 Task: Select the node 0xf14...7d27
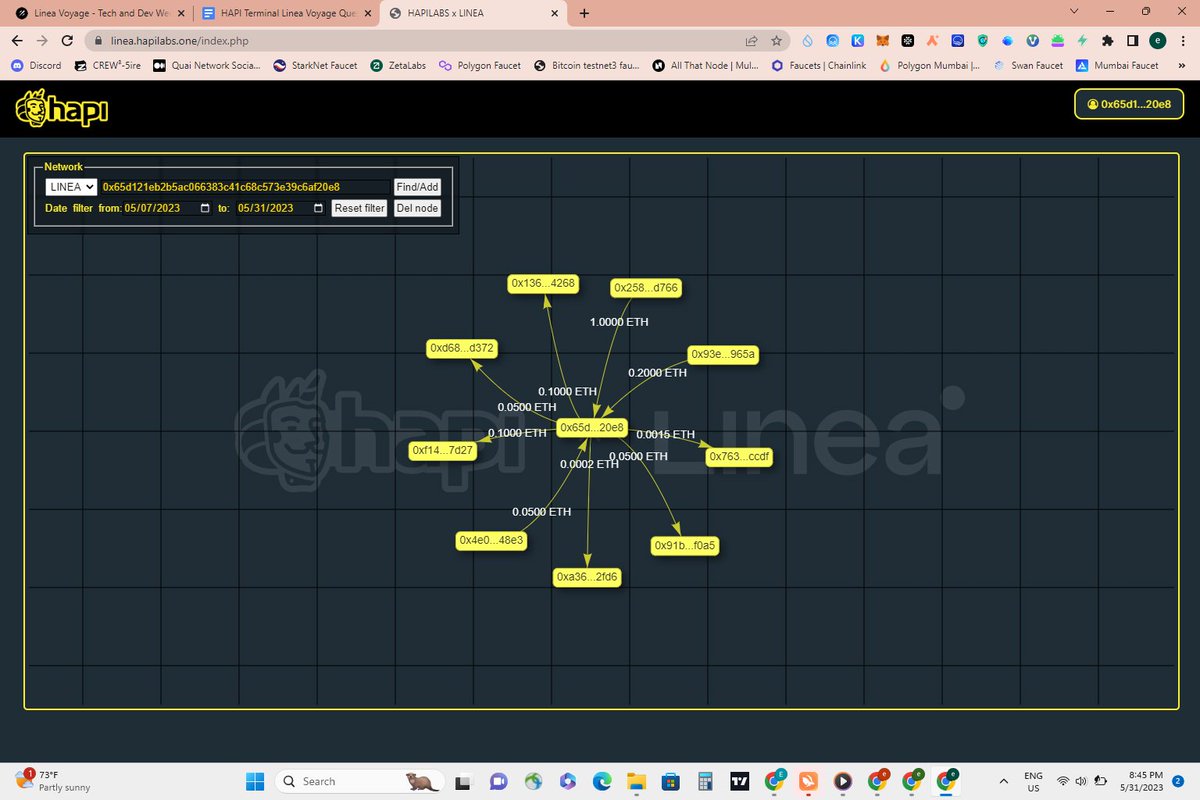coord(442,450)
